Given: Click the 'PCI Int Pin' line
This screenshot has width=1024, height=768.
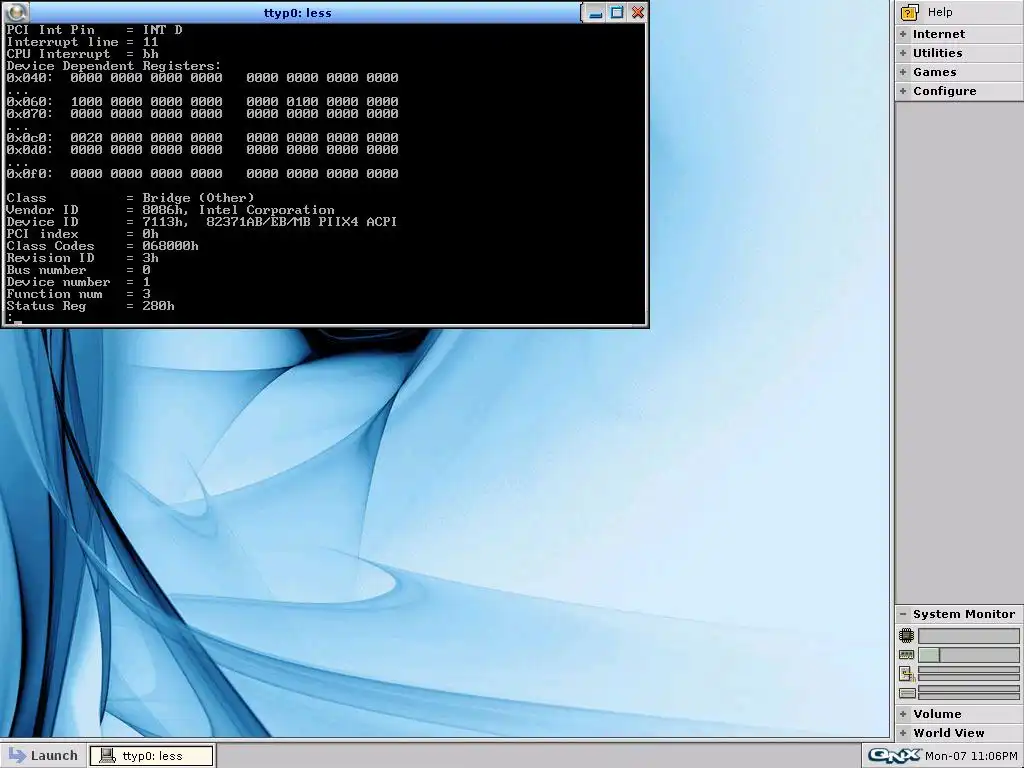Looking at the screenshot, I should pyautogui.click(x=94, y=30).
